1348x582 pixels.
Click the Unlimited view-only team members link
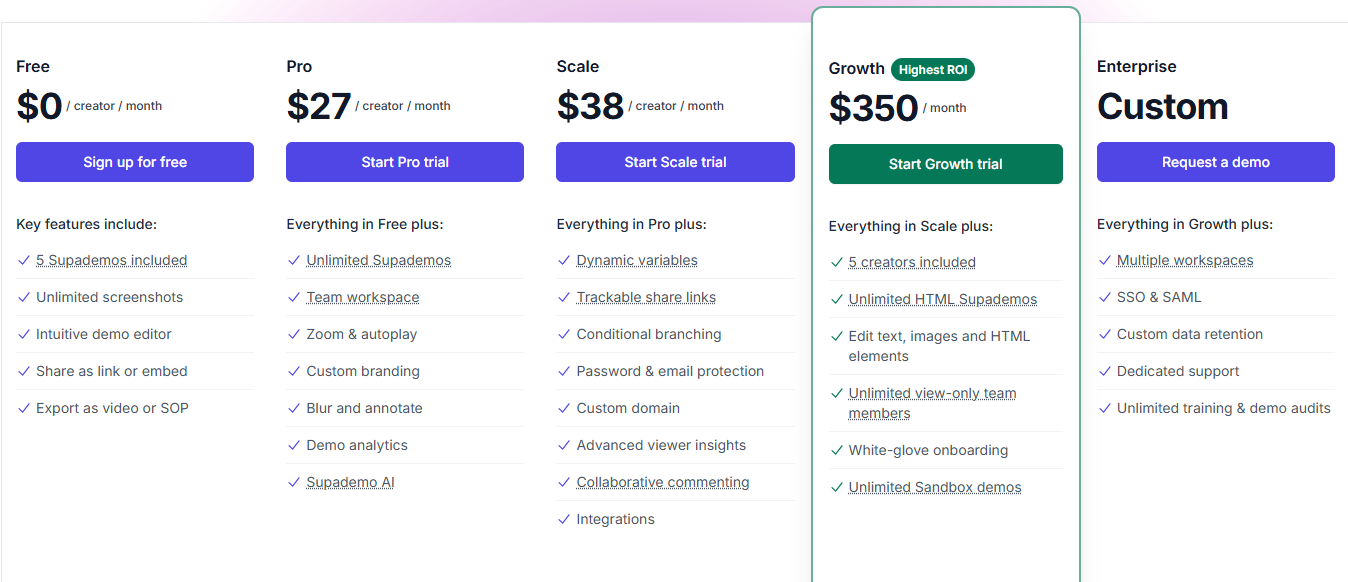[932, 393]
